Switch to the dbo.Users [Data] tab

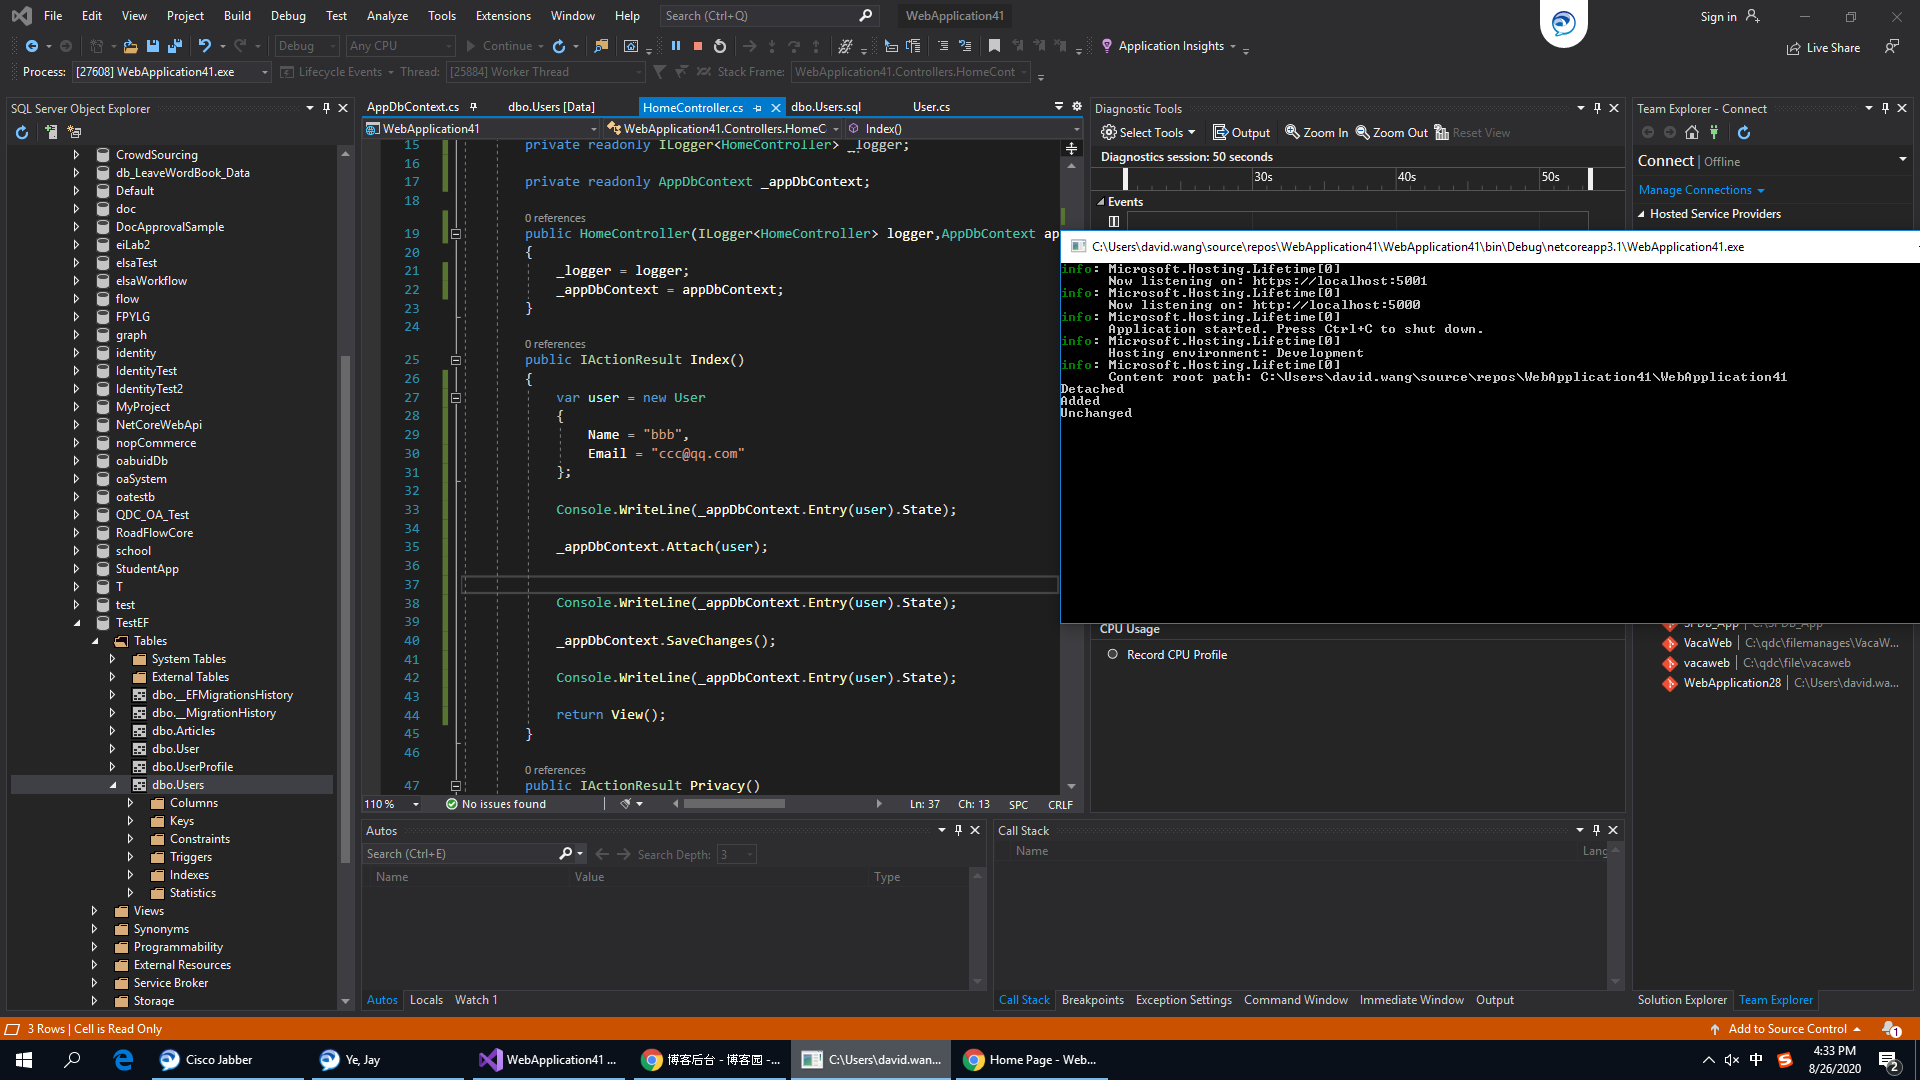[550, 107]
